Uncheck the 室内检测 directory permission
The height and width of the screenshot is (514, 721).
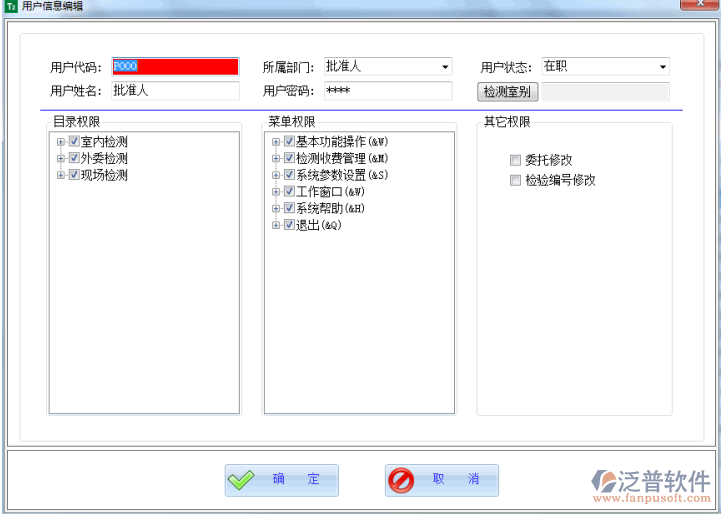(x=74, y=142)
